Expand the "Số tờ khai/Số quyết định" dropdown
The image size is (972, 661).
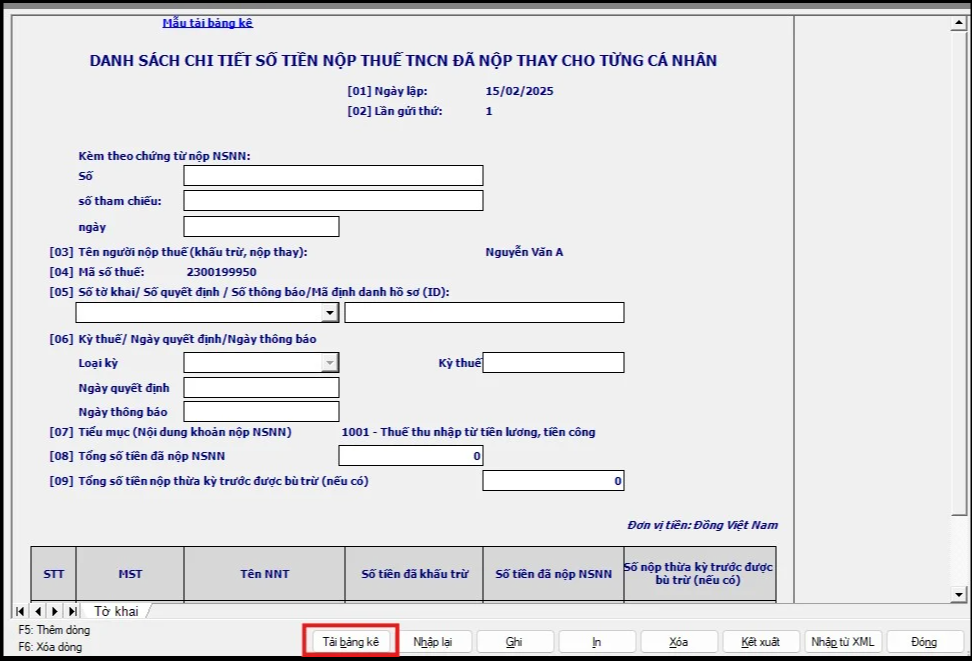coord(330,313)
